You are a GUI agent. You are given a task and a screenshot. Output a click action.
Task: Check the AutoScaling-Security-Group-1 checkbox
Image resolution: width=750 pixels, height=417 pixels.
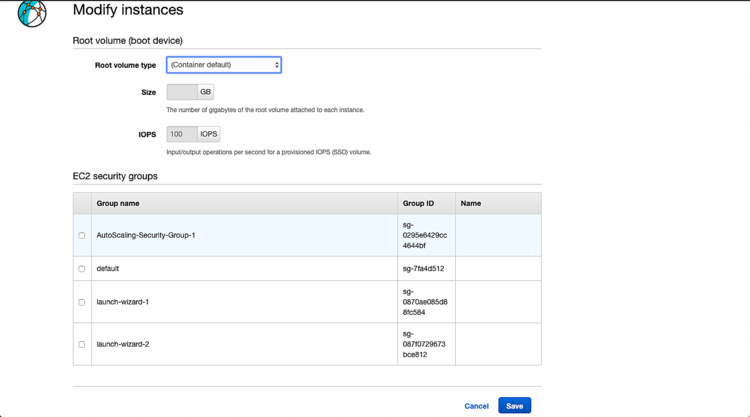[x=82, y=236]
